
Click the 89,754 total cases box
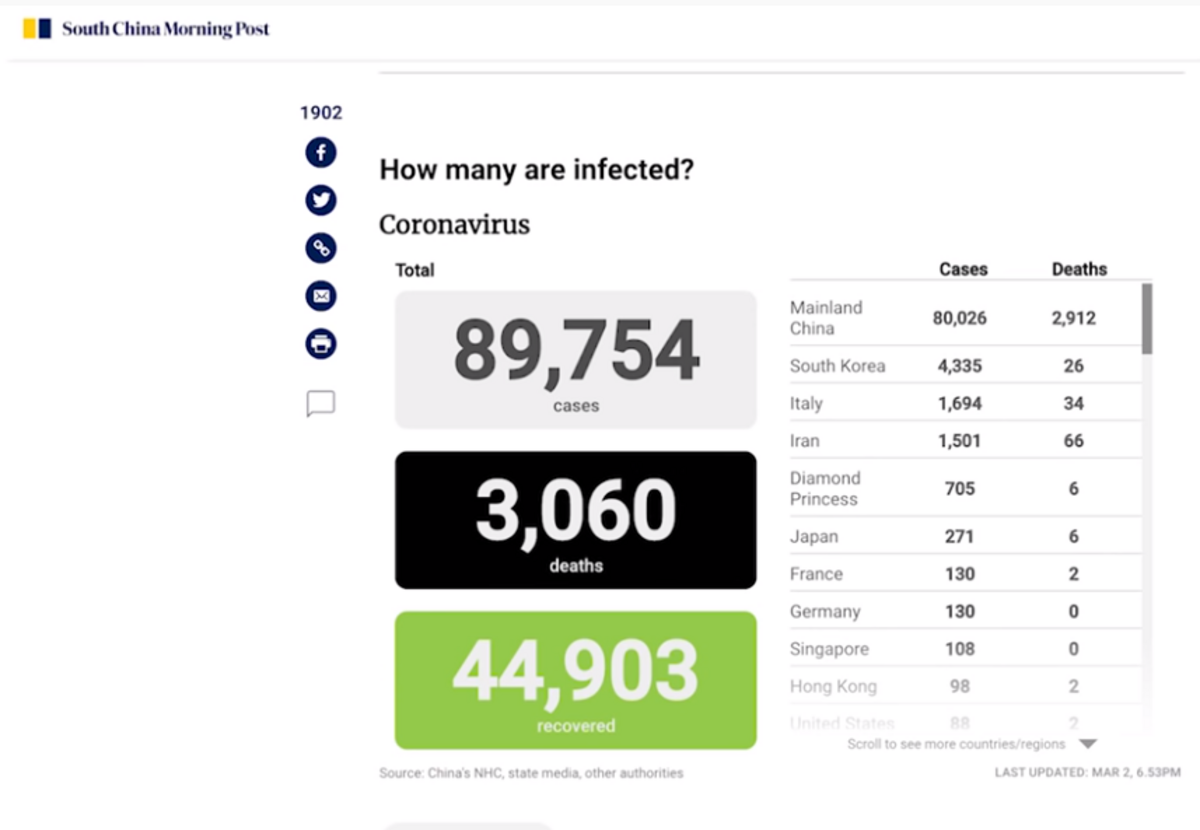coord(576,360)
